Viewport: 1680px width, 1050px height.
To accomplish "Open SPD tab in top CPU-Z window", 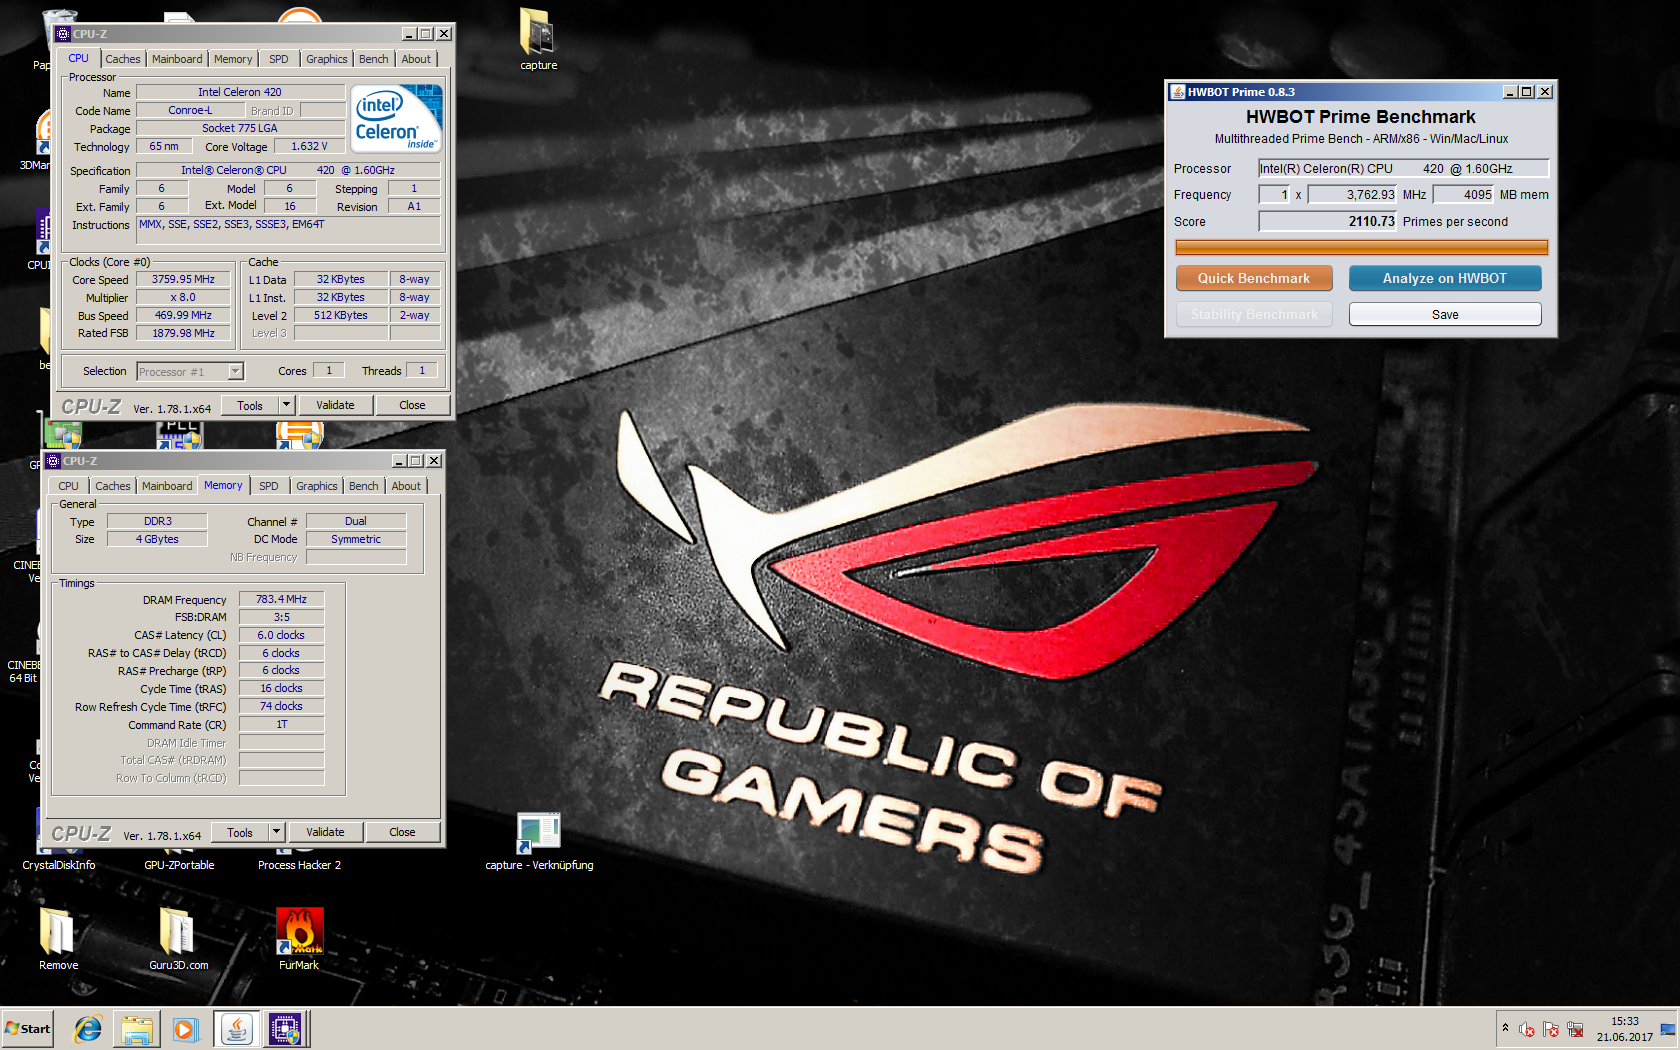I will pos(279,59).
